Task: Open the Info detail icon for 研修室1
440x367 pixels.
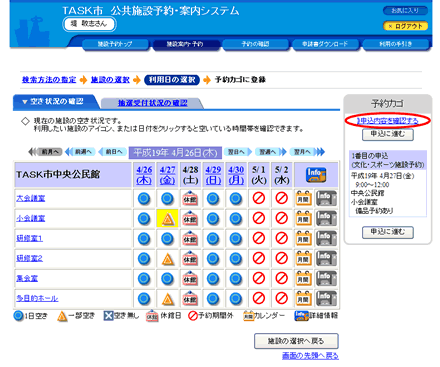Action: click(326, 238)
